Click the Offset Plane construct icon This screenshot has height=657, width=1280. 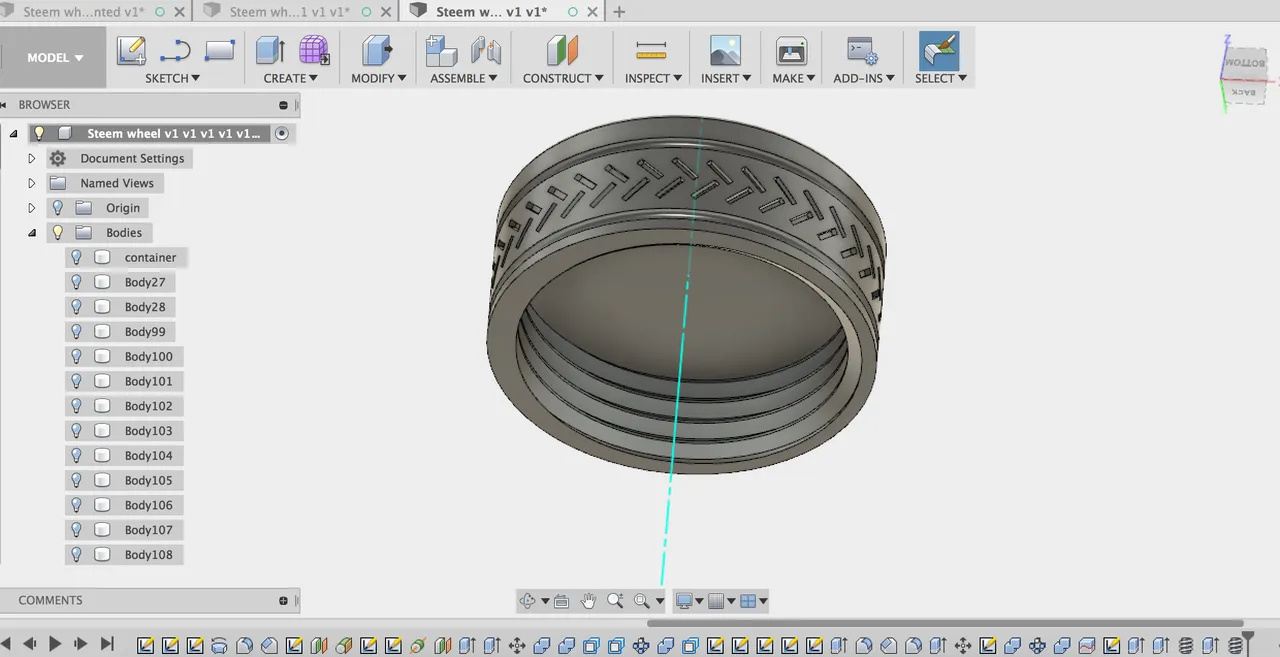click(562, 50)
